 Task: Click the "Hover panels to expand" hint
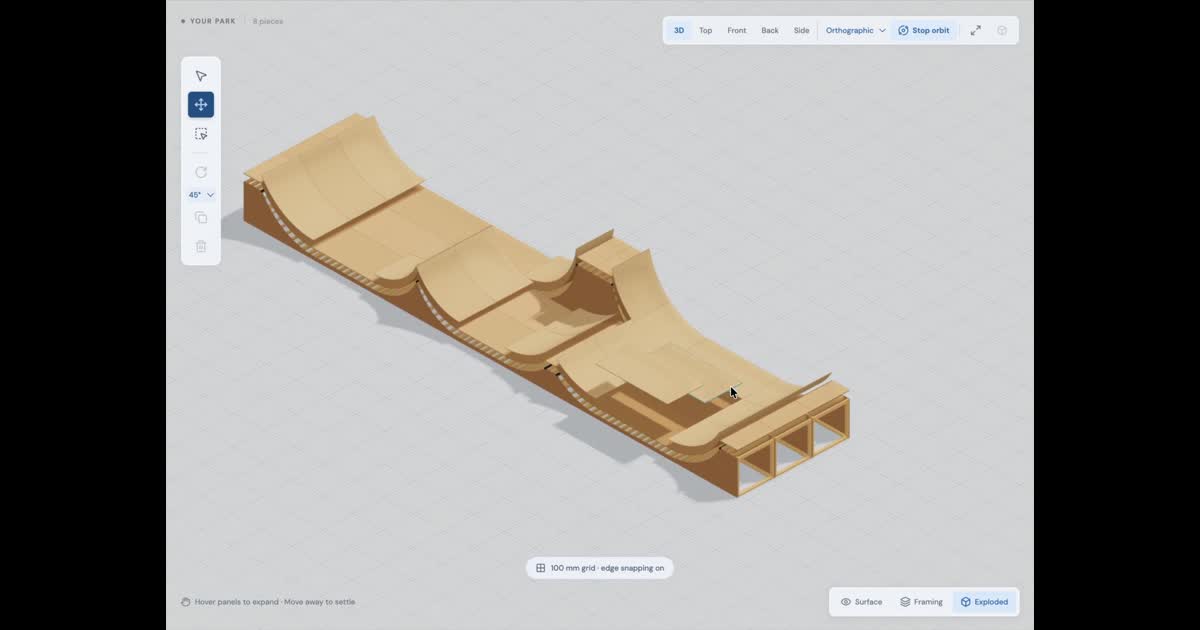pos(268,602)
